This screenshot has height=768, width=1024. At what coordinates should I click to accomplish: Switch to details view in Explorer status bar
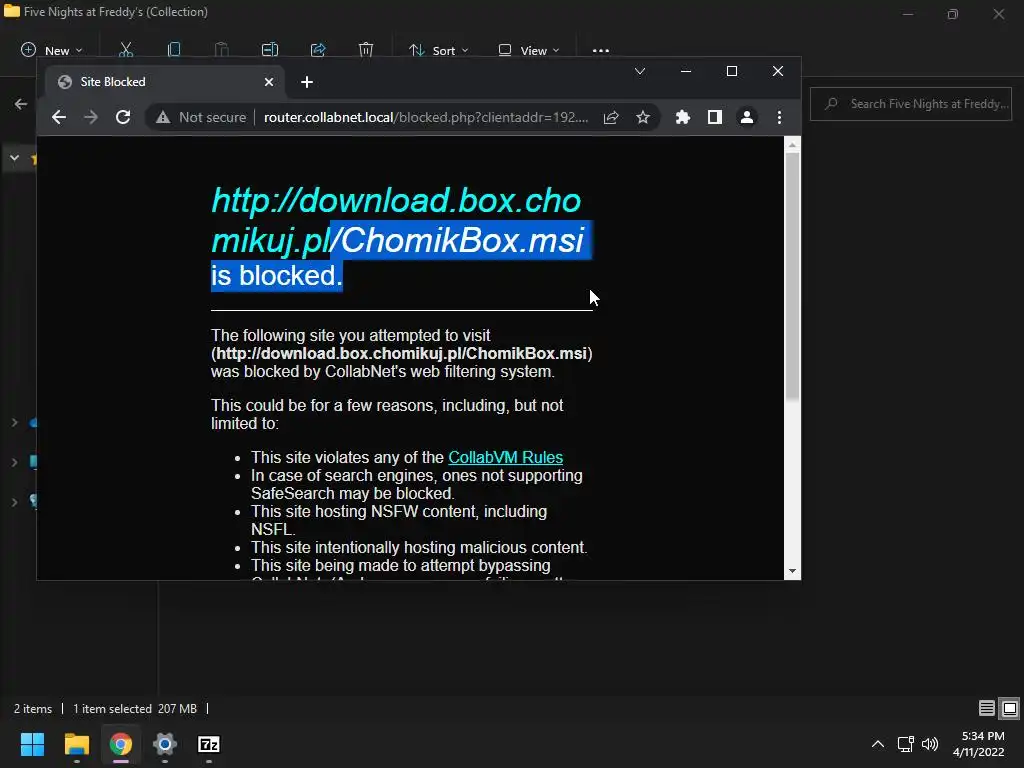click(x=987, y=708)
